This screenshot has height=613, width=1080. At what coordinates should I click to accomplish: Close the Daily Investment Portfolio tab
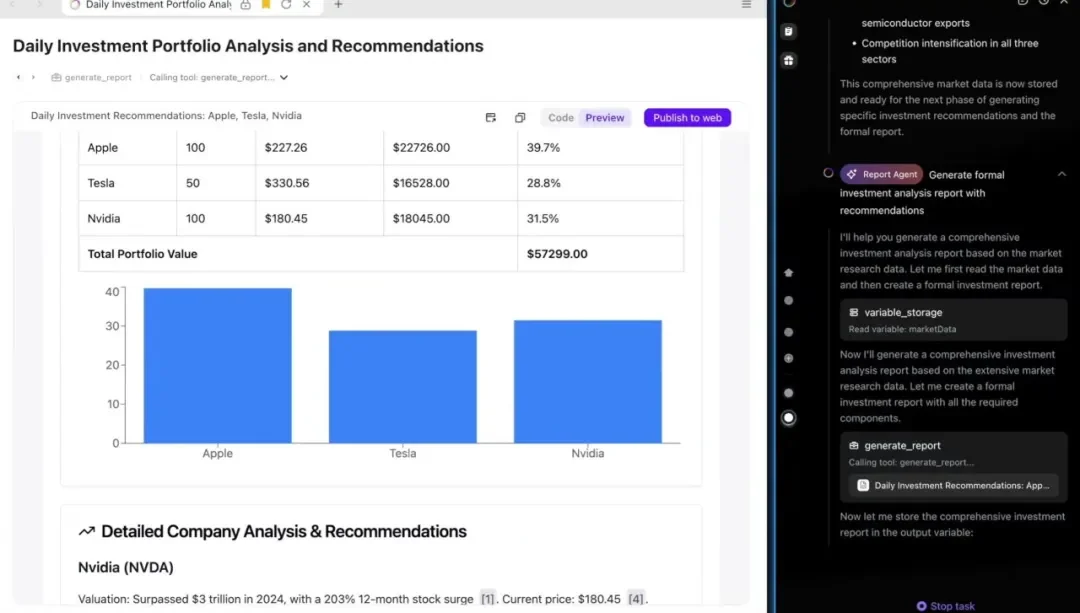pyautogui.click(x=307, y=5)
